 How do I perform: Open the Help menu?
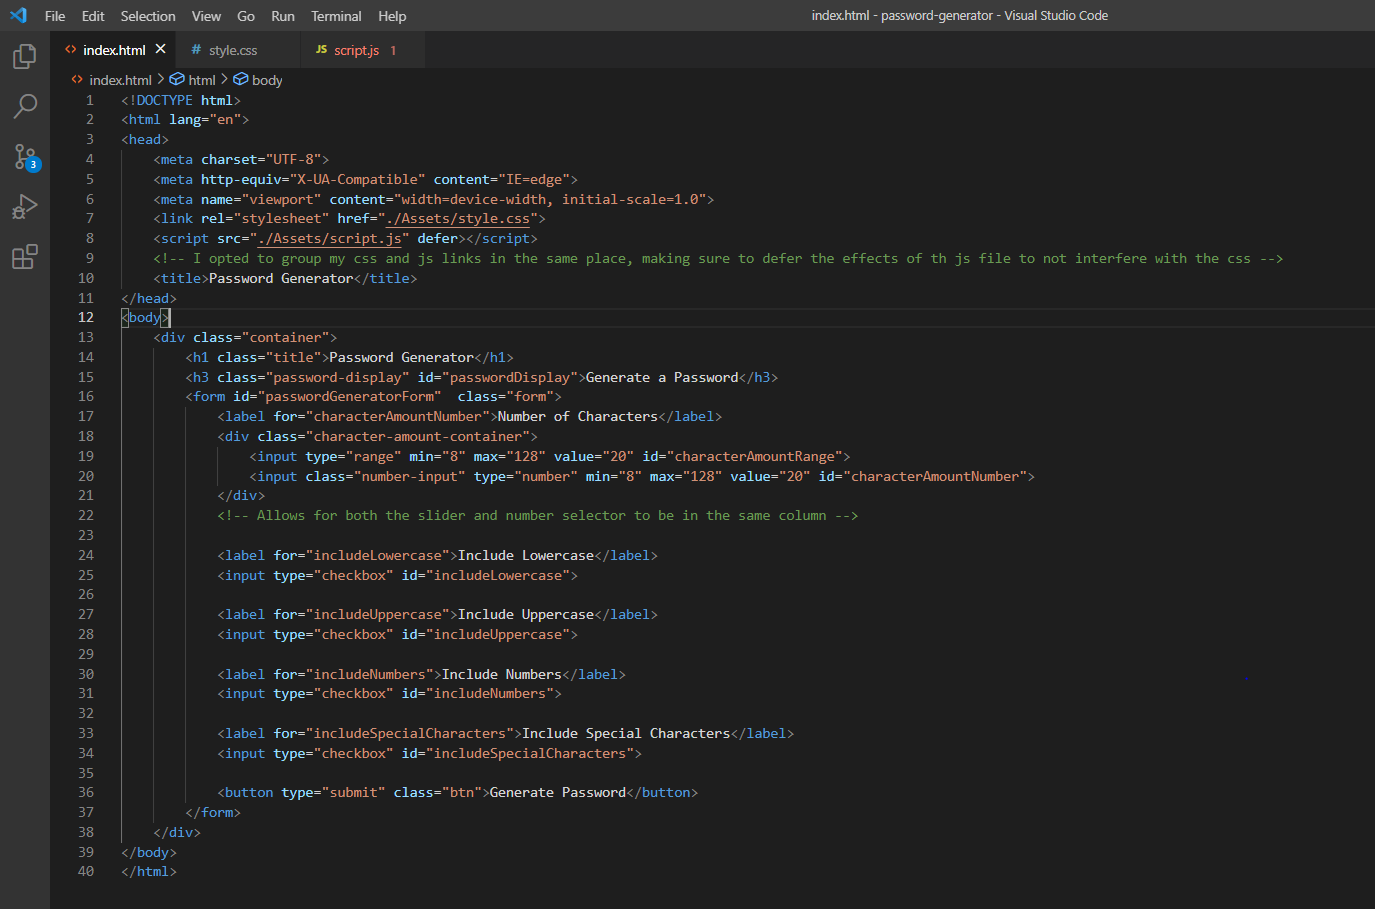(x=392, y=15)
